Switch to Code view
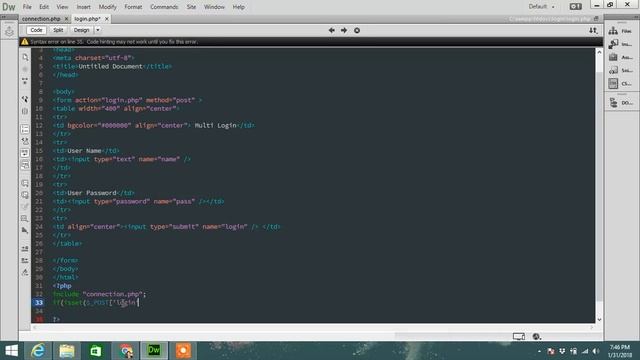640x360 pixels. 36,30
